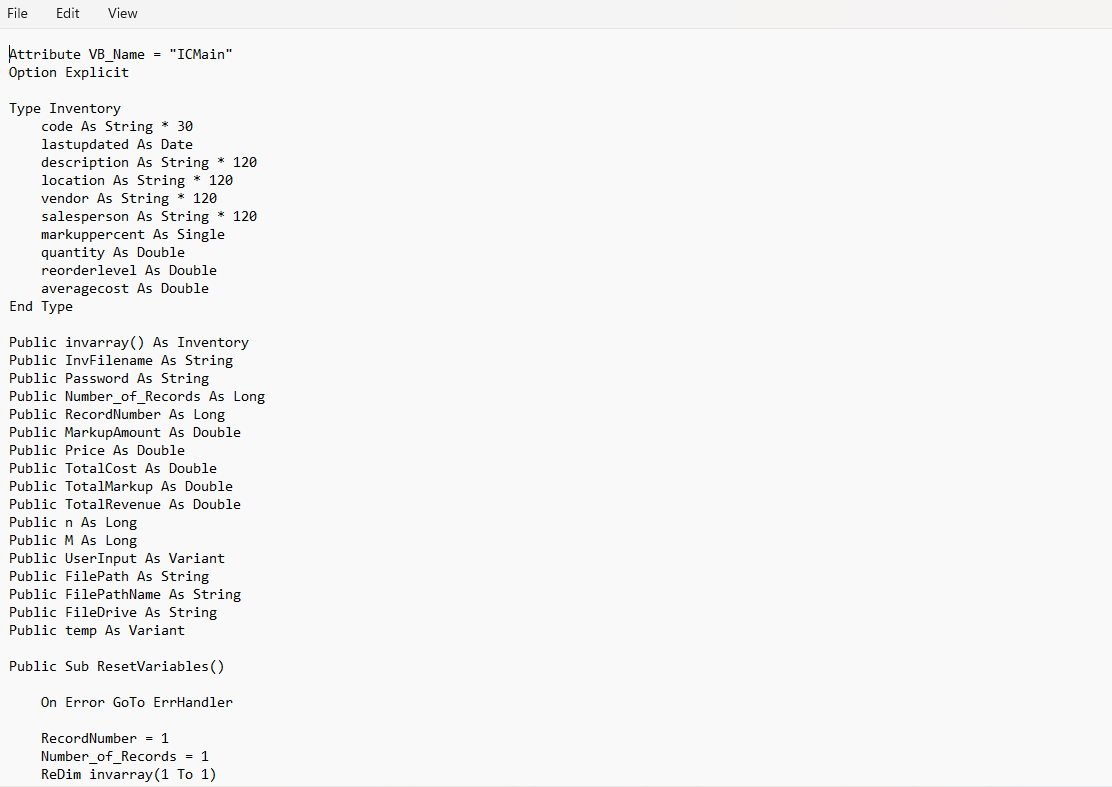Screen dimensions: 1112x787
Task: Place cursor in the description field line
Action: [148, 162]
